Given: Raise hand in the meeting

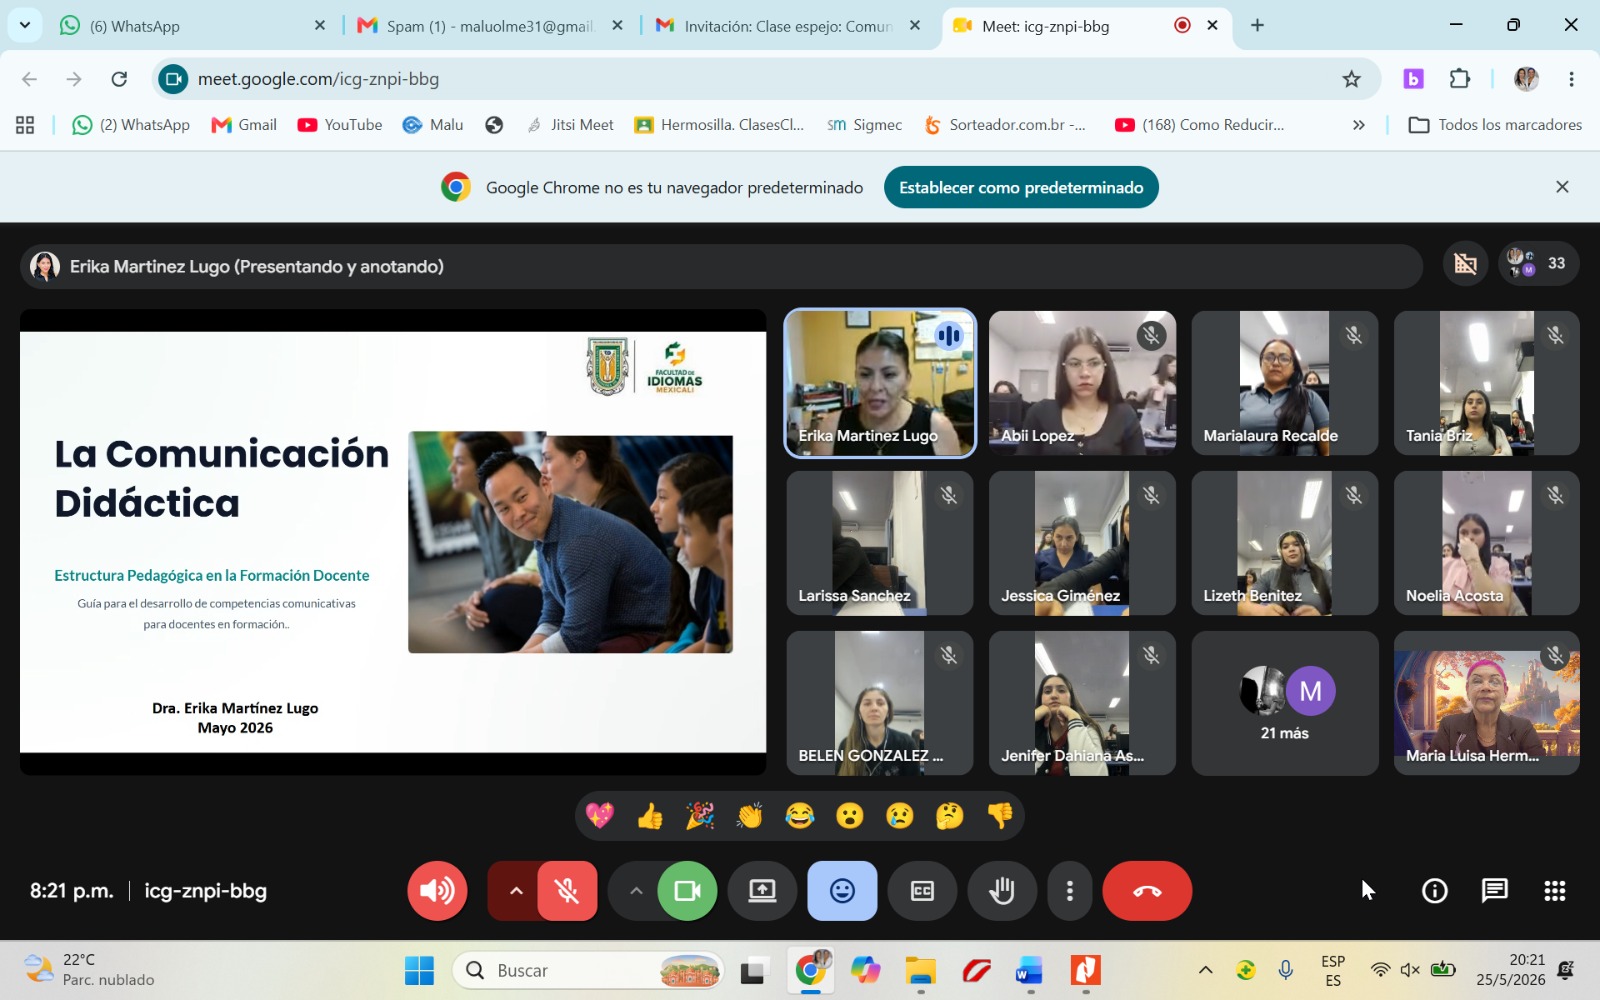Looking at the screenshot, I should coord(1002,890).
